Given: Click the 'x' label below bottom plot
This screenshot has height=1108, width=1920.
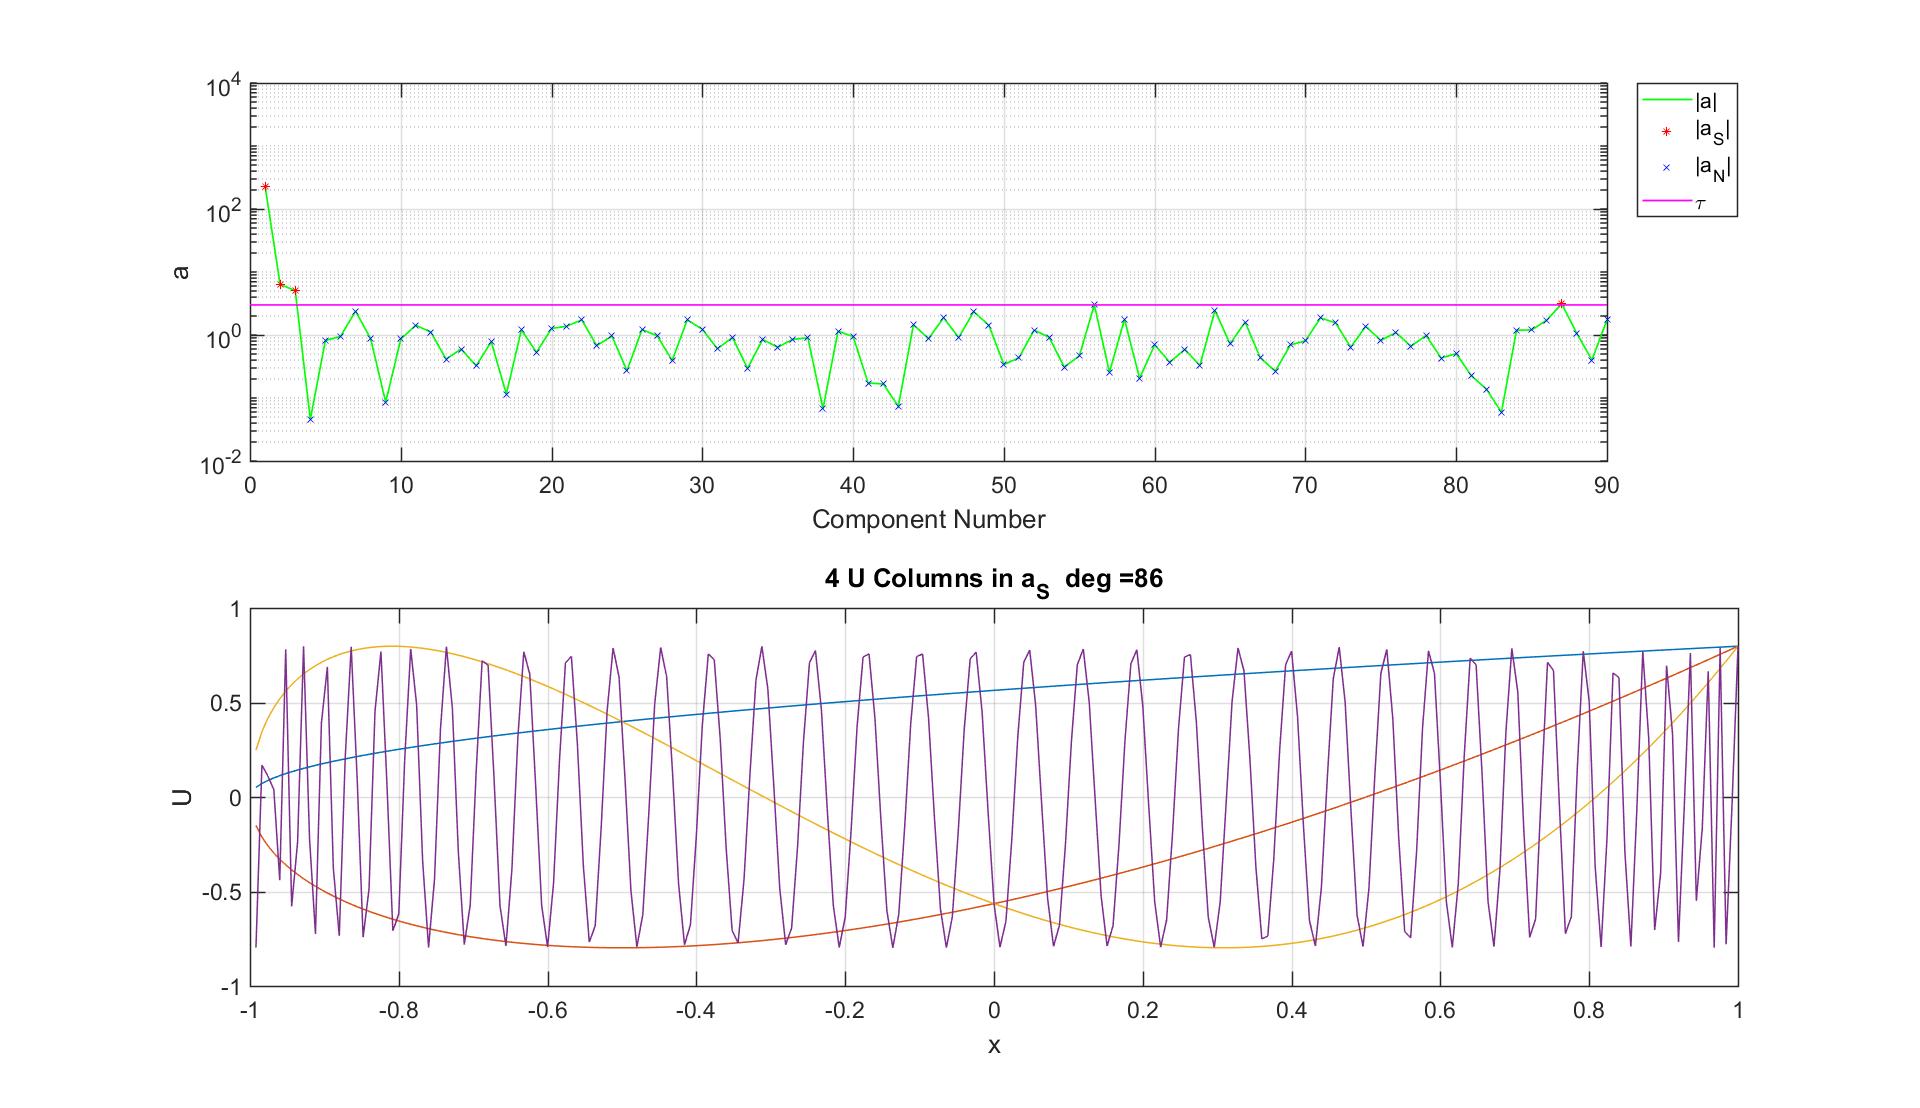Looking at the screenshot, I should pyautogui.click(x=994, y=1046).
